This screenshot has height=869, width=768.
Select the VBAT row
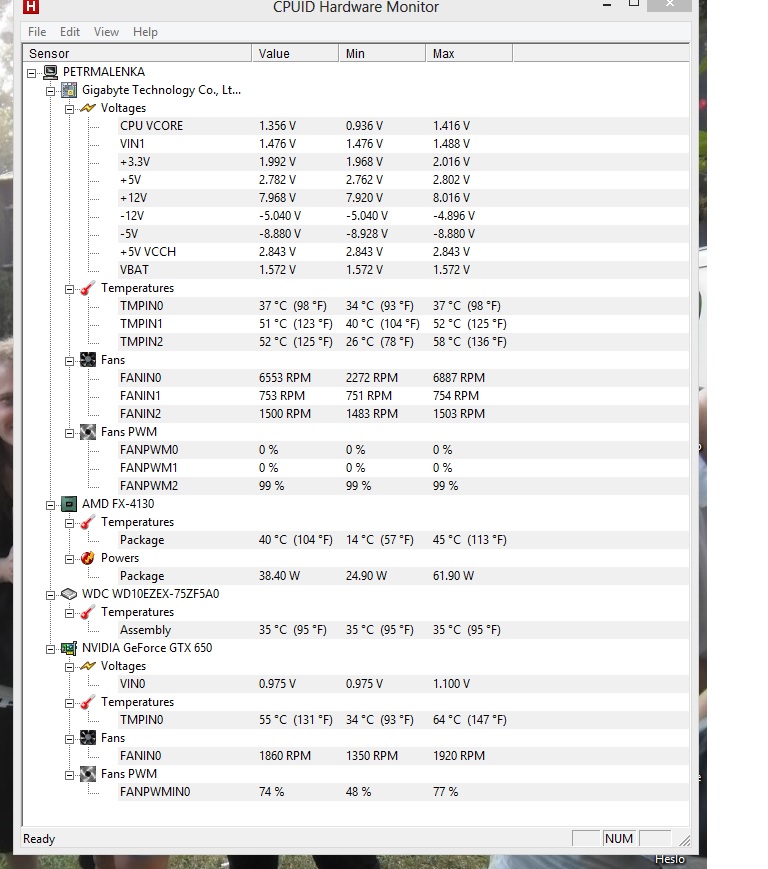coord(403,270)
